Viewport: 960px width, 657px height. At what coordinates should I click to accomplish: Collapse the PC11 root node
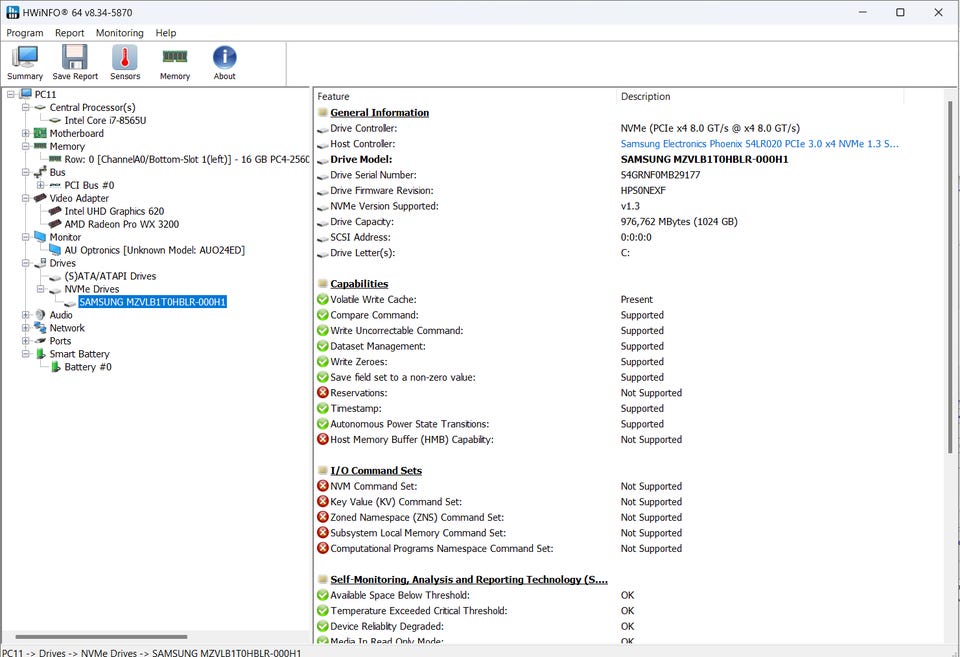(x=10, y=94)
